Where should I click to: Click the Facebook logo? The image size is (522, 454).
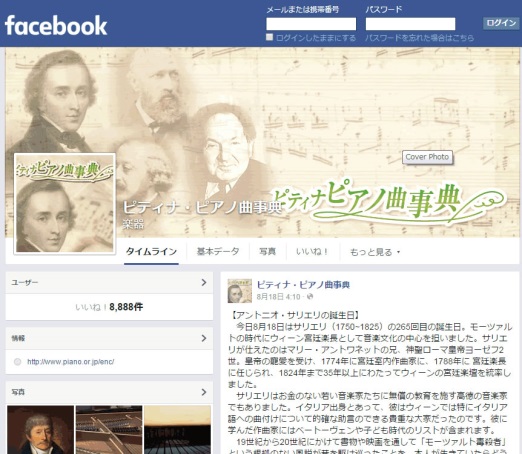56,25
